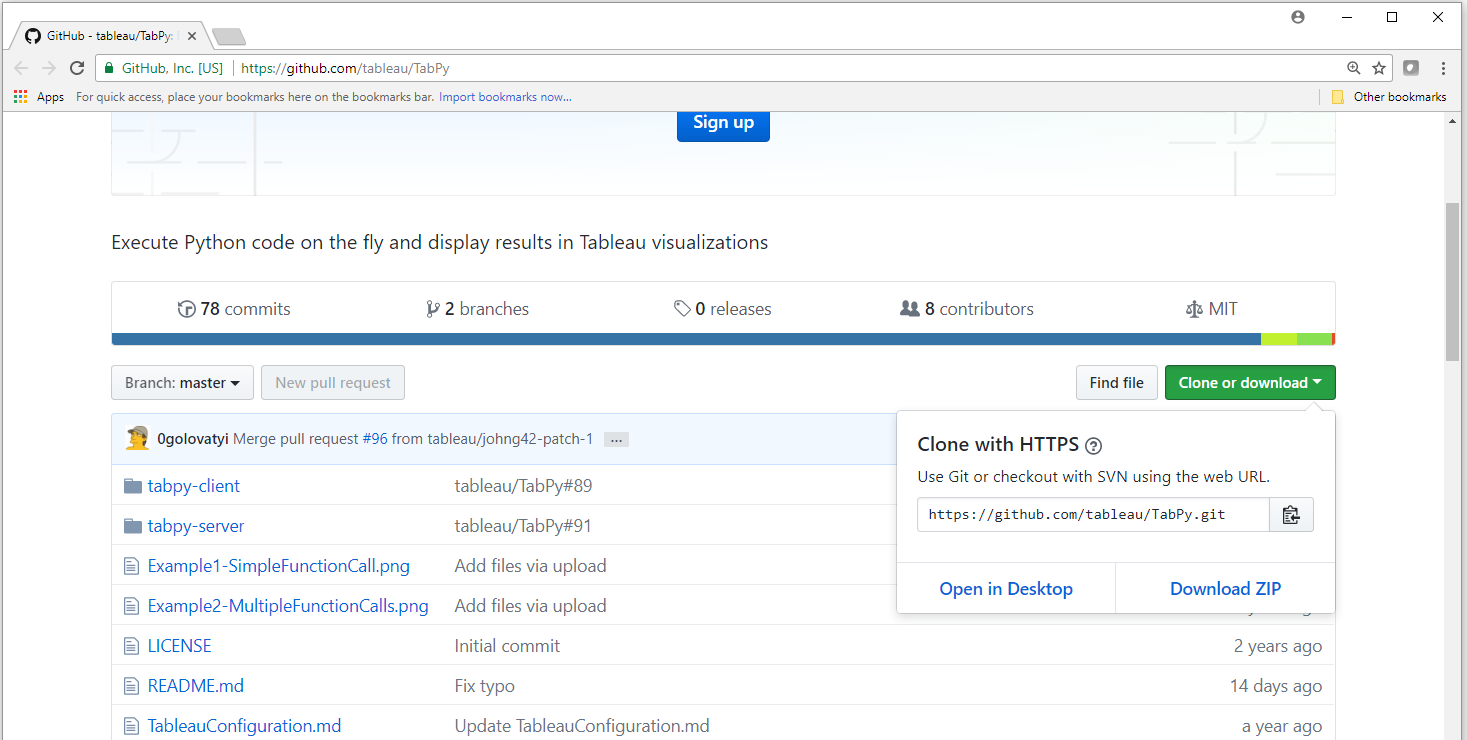Click the scrollbar up arrow

[1451, 121]
